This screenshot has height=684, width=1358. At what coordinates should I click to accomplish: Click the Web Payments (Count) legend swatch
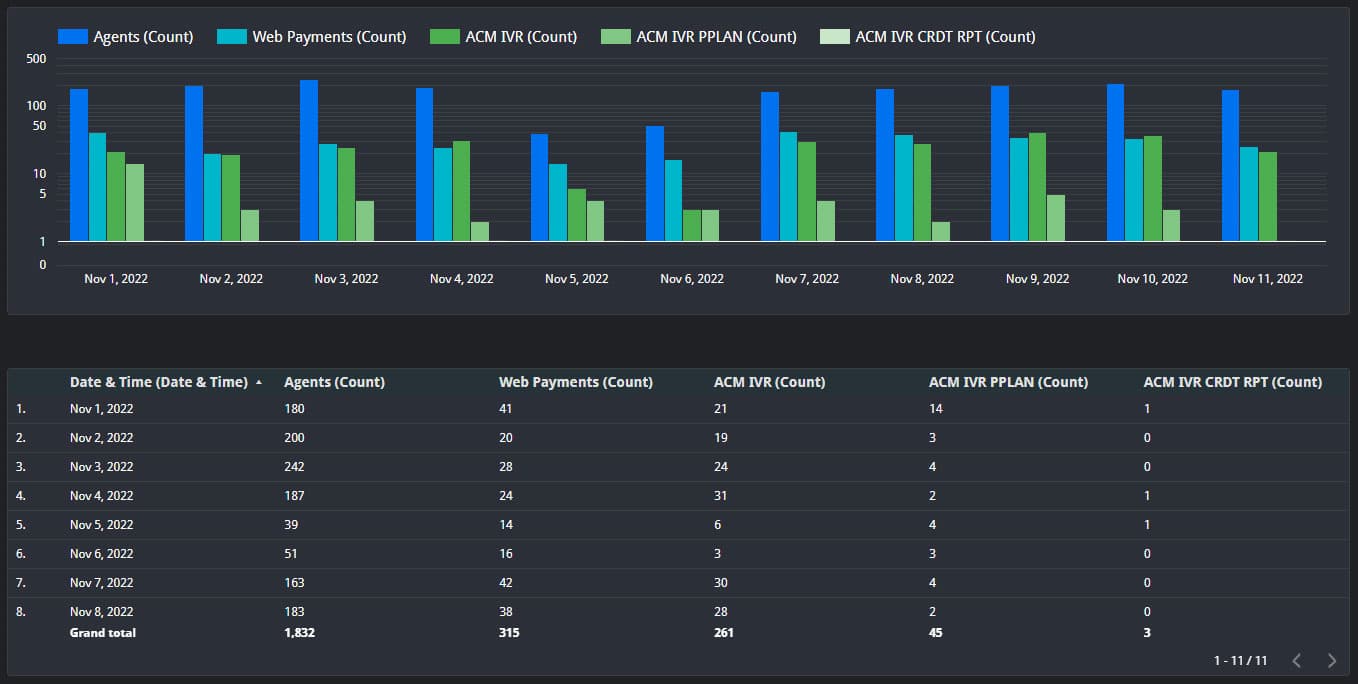click(232, 36)
